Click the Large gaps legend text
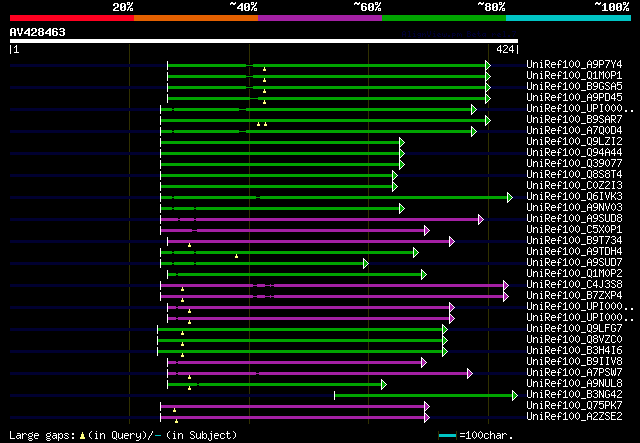Viewport: 640px width, 443px height. click(42, 435)
